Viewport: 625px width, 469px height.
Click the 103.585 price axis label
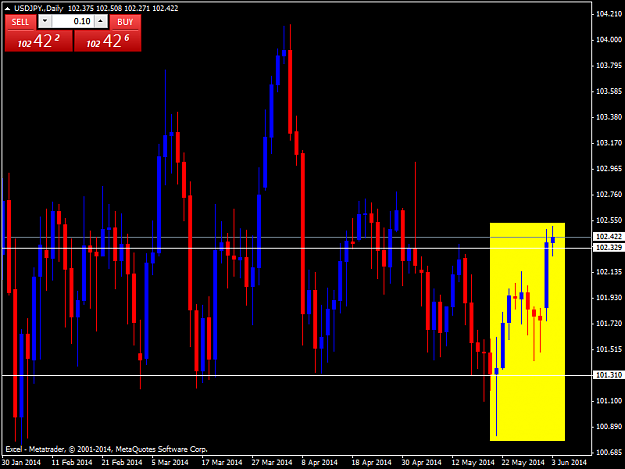point(609,92)
